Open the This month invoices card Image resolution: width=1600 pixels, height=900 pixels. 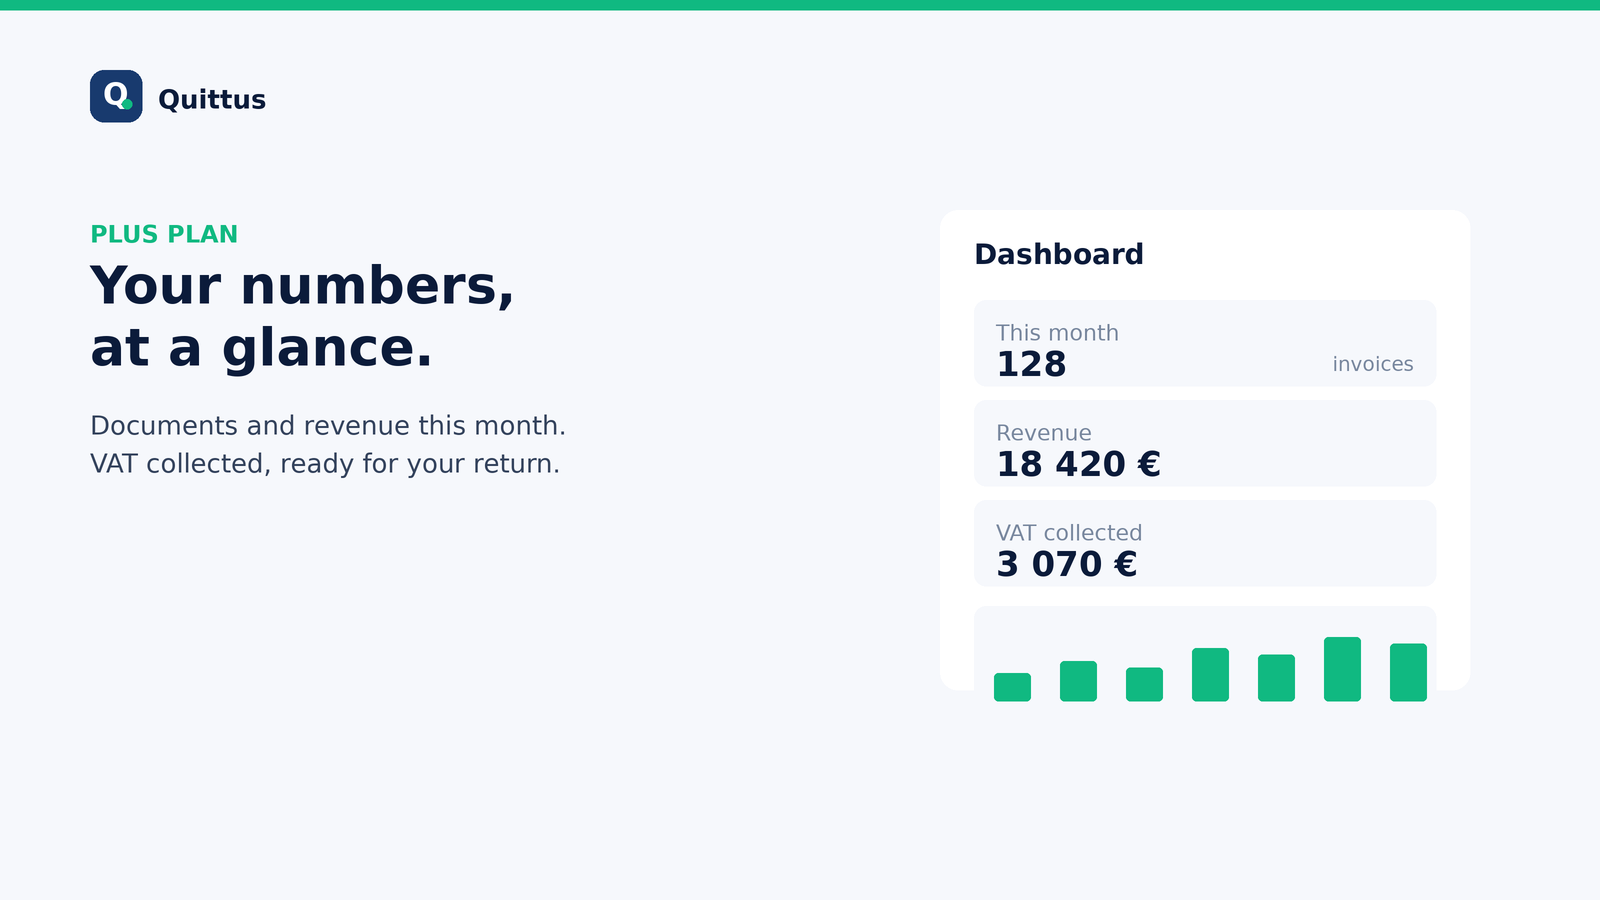coord(1205,343)
